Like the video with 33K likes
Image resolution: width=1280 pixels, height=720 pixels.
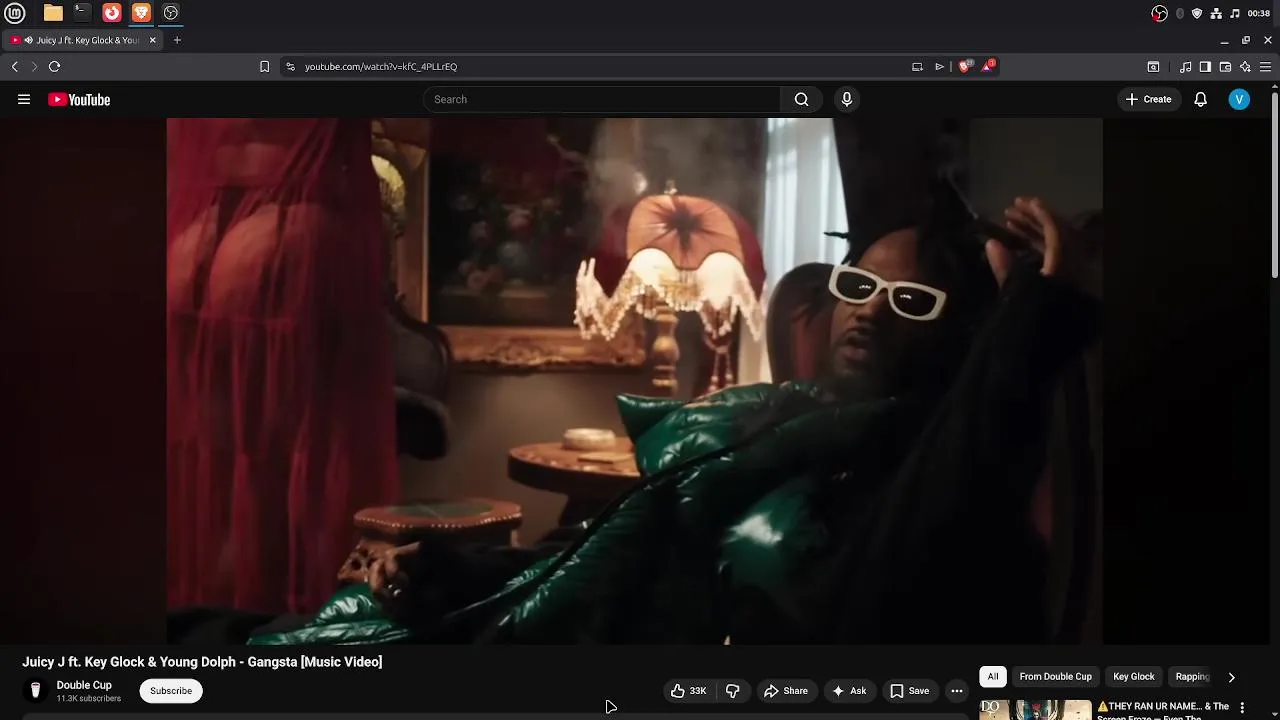point(689,690)
